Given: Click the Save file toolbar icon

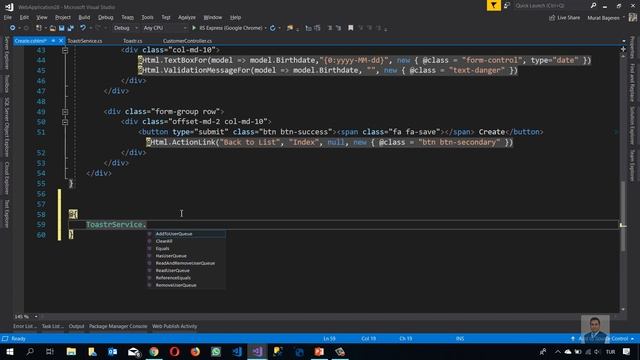Looking at the screenshot, I should click(x=62, y=28).
